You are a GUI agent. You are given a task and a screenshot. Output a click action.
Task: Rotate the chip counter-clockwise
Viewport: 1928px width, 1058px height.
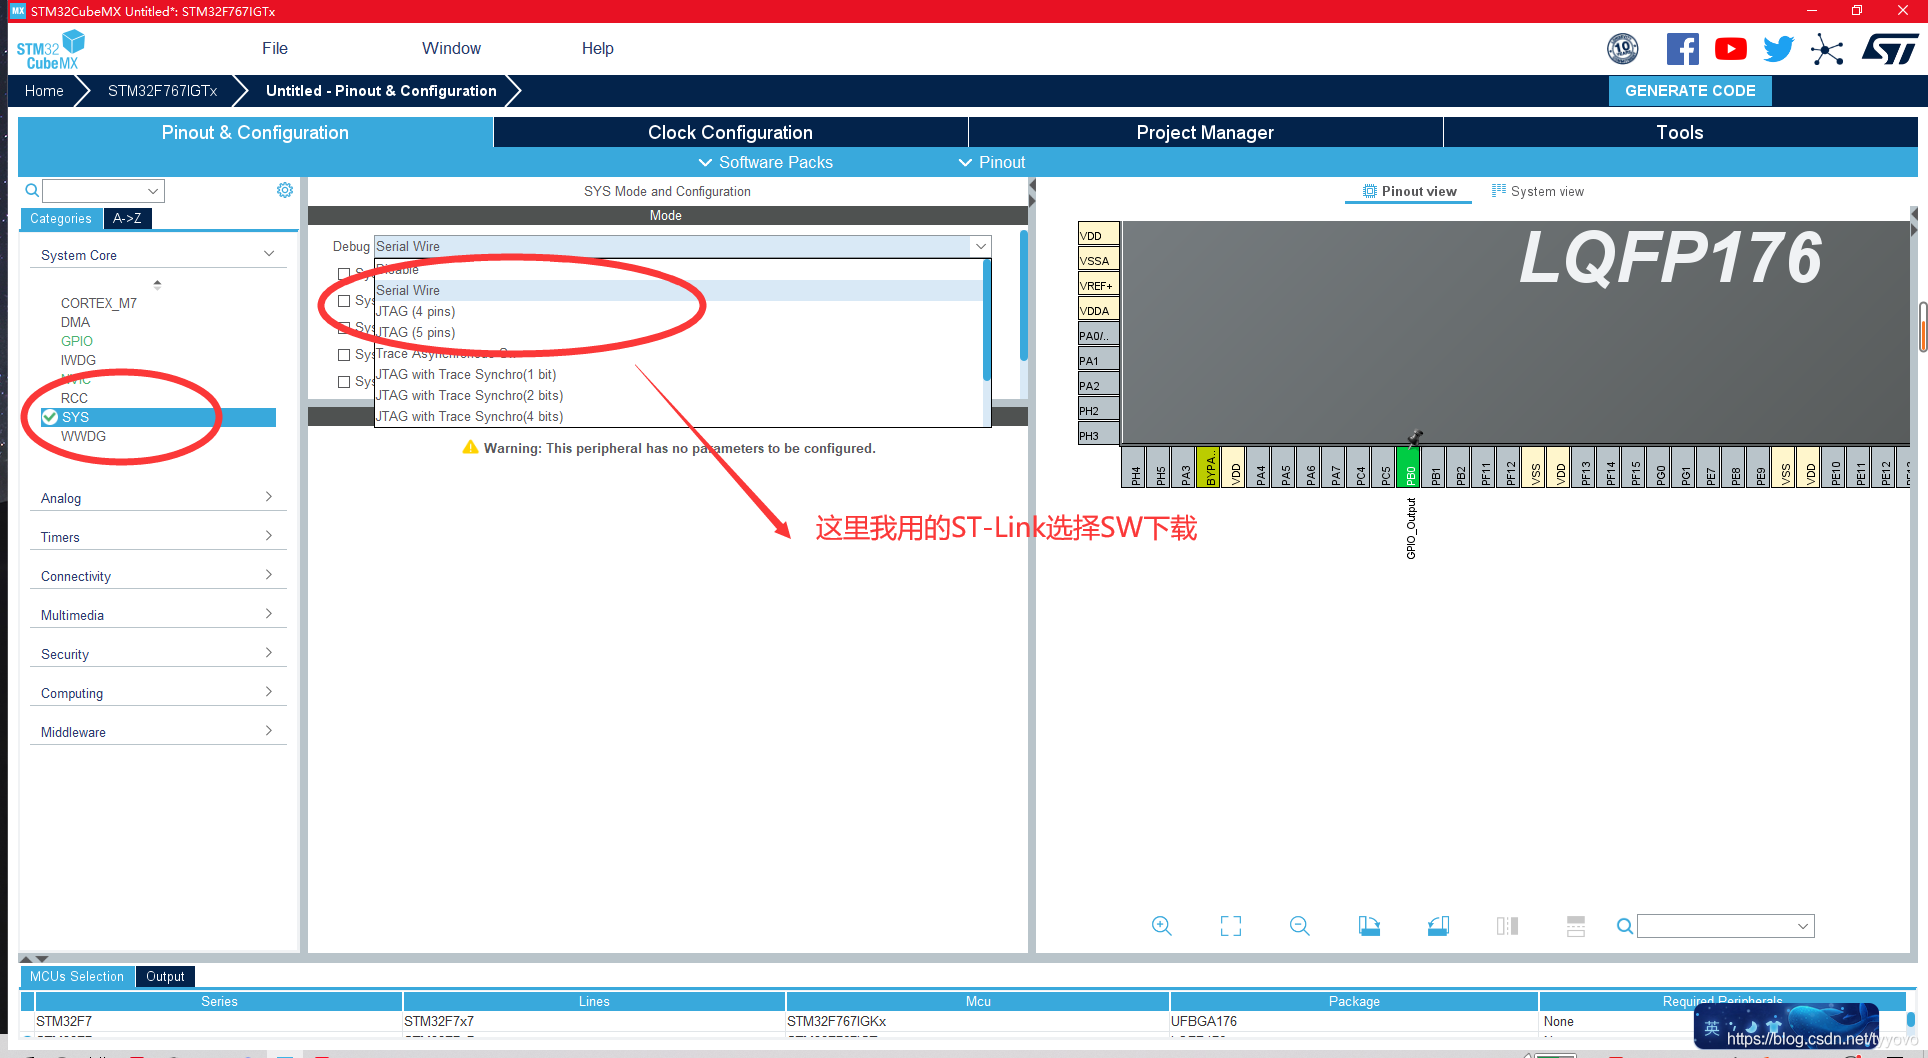pos(1438,926)
